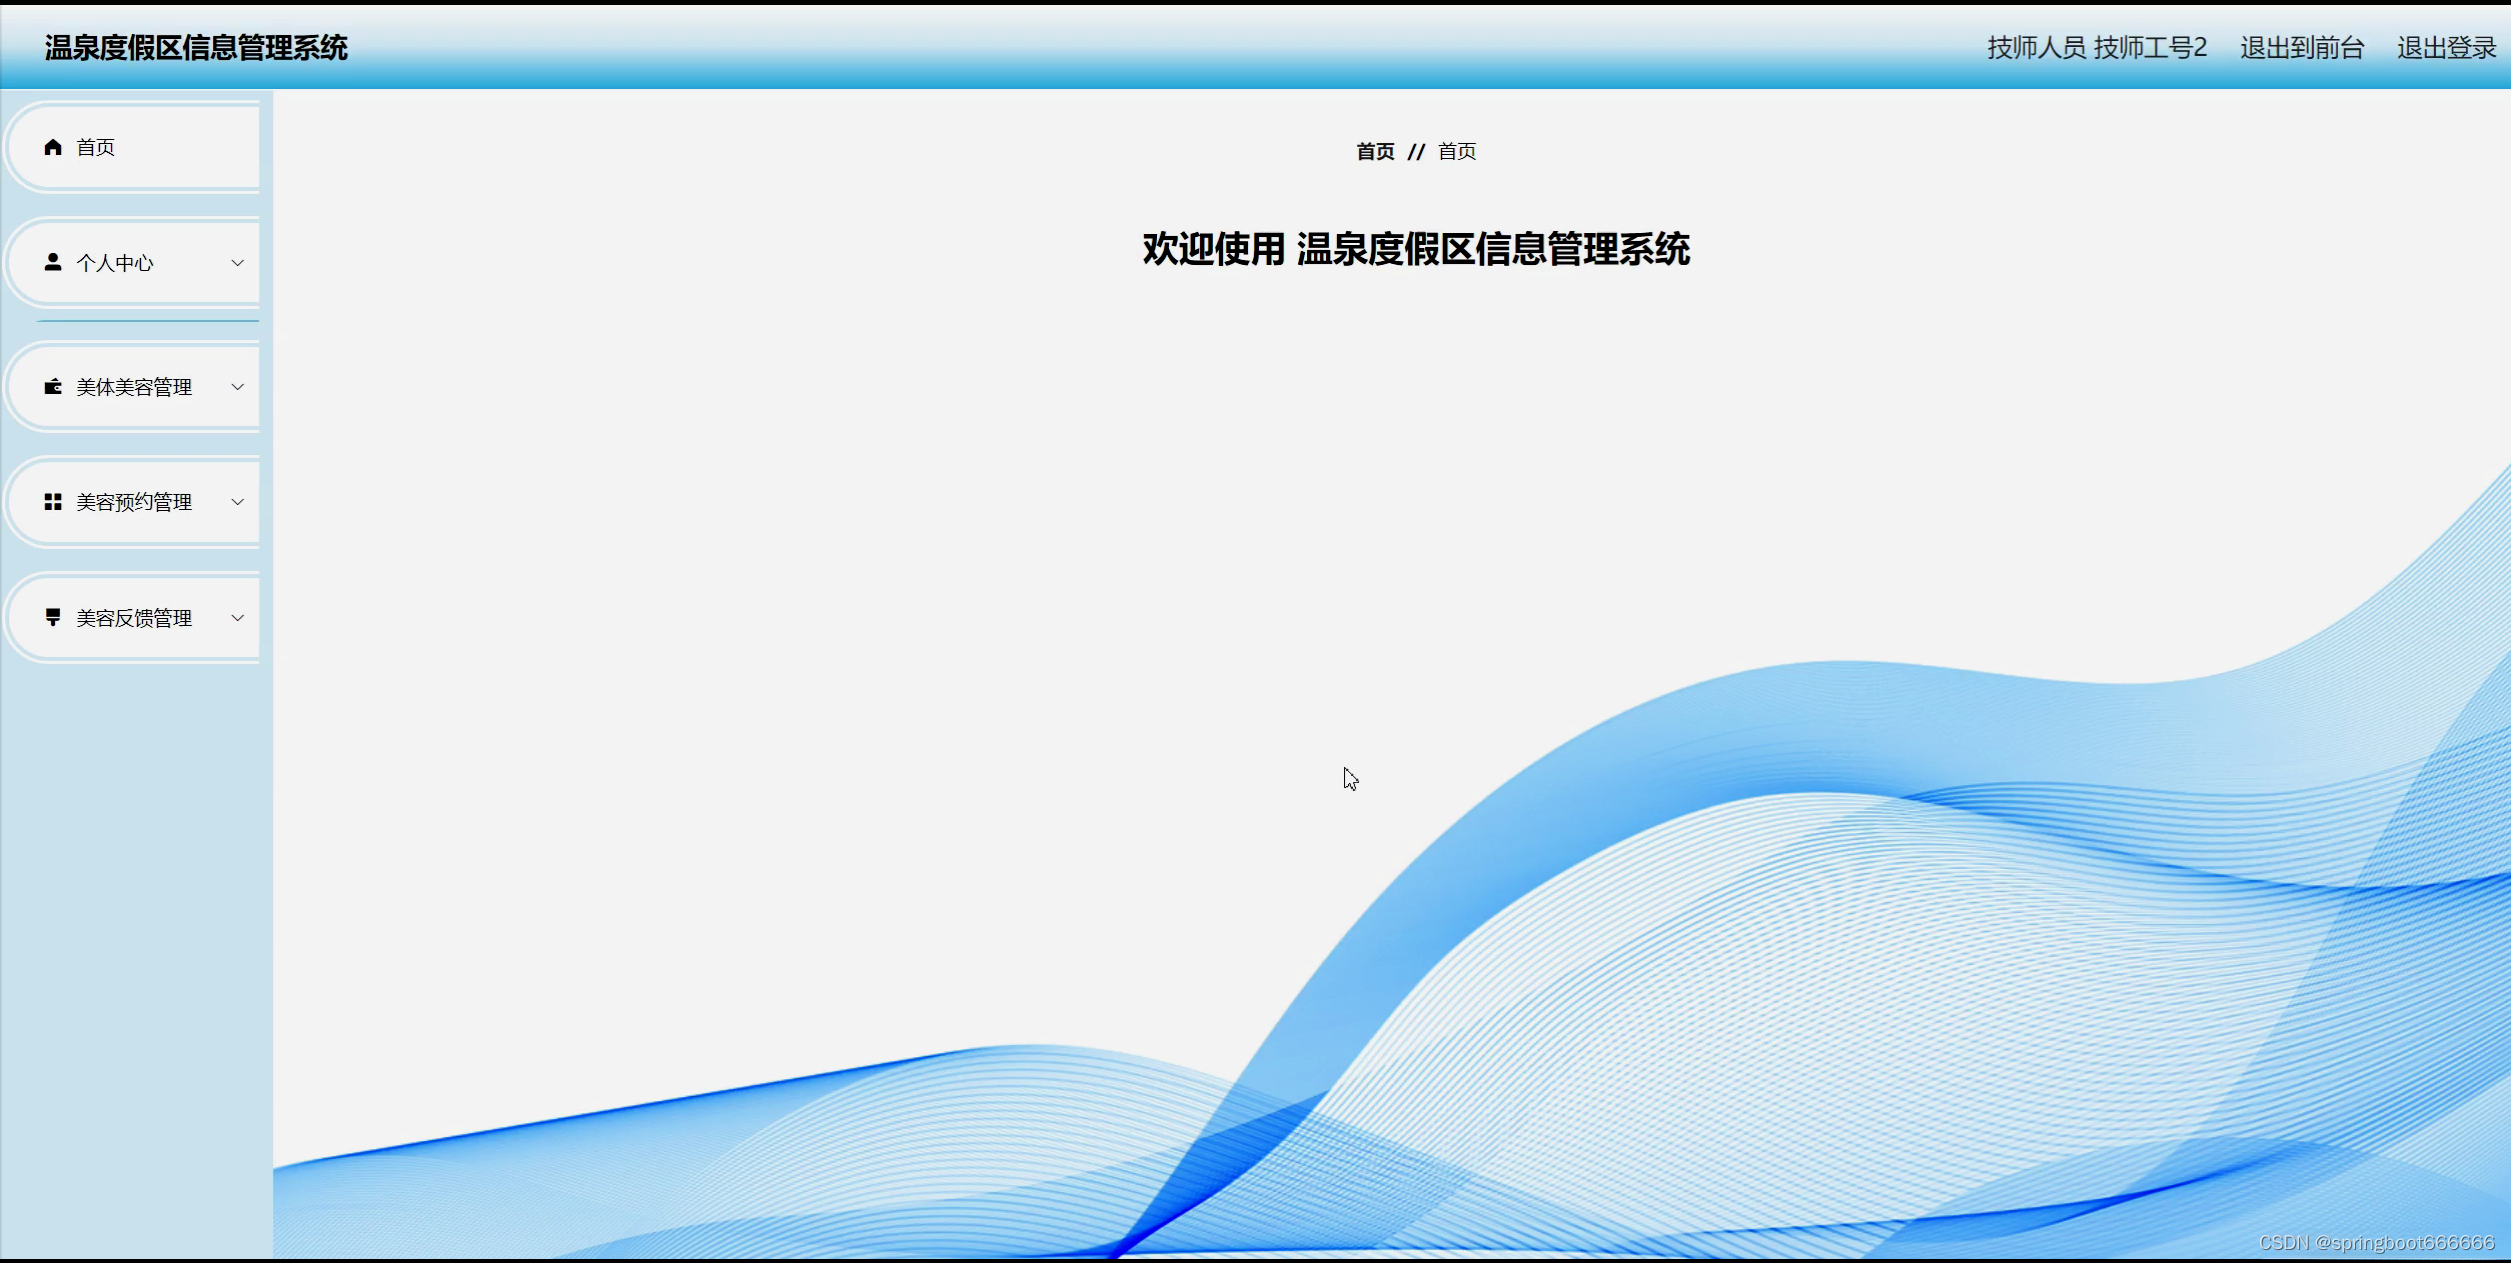Open the 美容预约管理 menu label
This screenshot has width=2511, height=1263.
134,502
